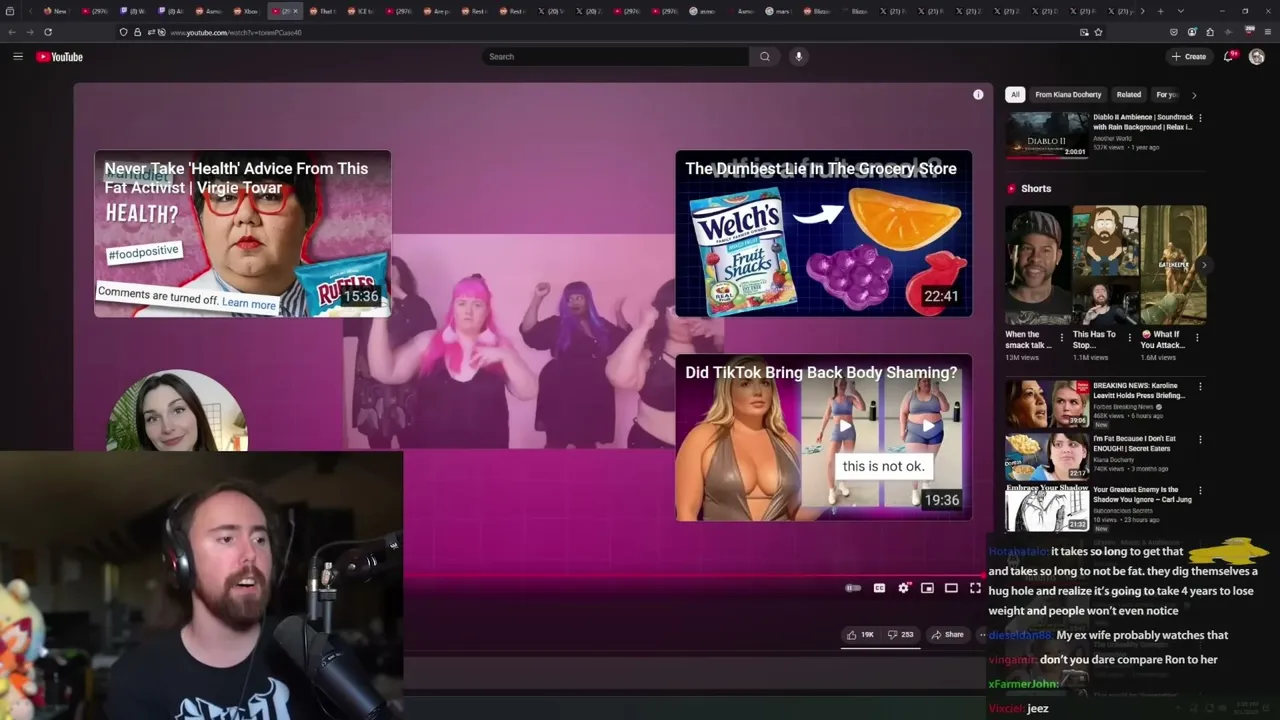This screenshot has height=720, width=1280.
Task: Focus the YouTube search field
Action: pyautogui.click(x=615, y=57)
